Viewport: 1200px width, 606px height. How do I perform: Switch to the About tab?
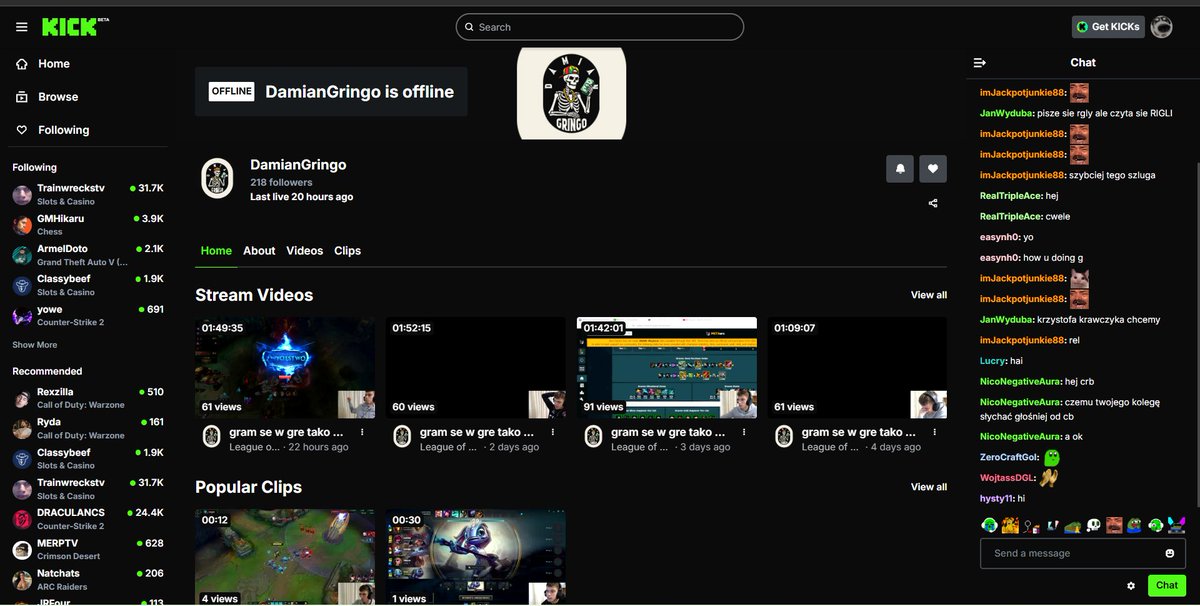pos(259,251)
